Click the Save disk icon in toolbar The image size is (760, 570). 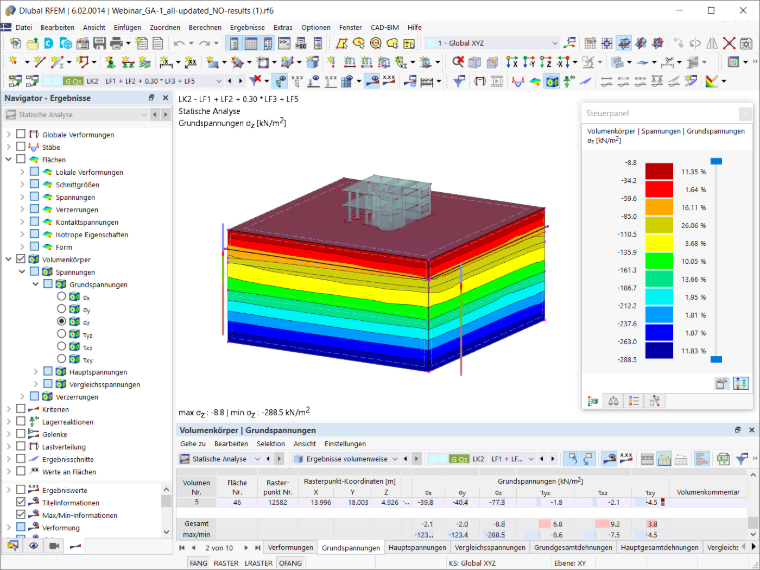[x=99, y=43]
